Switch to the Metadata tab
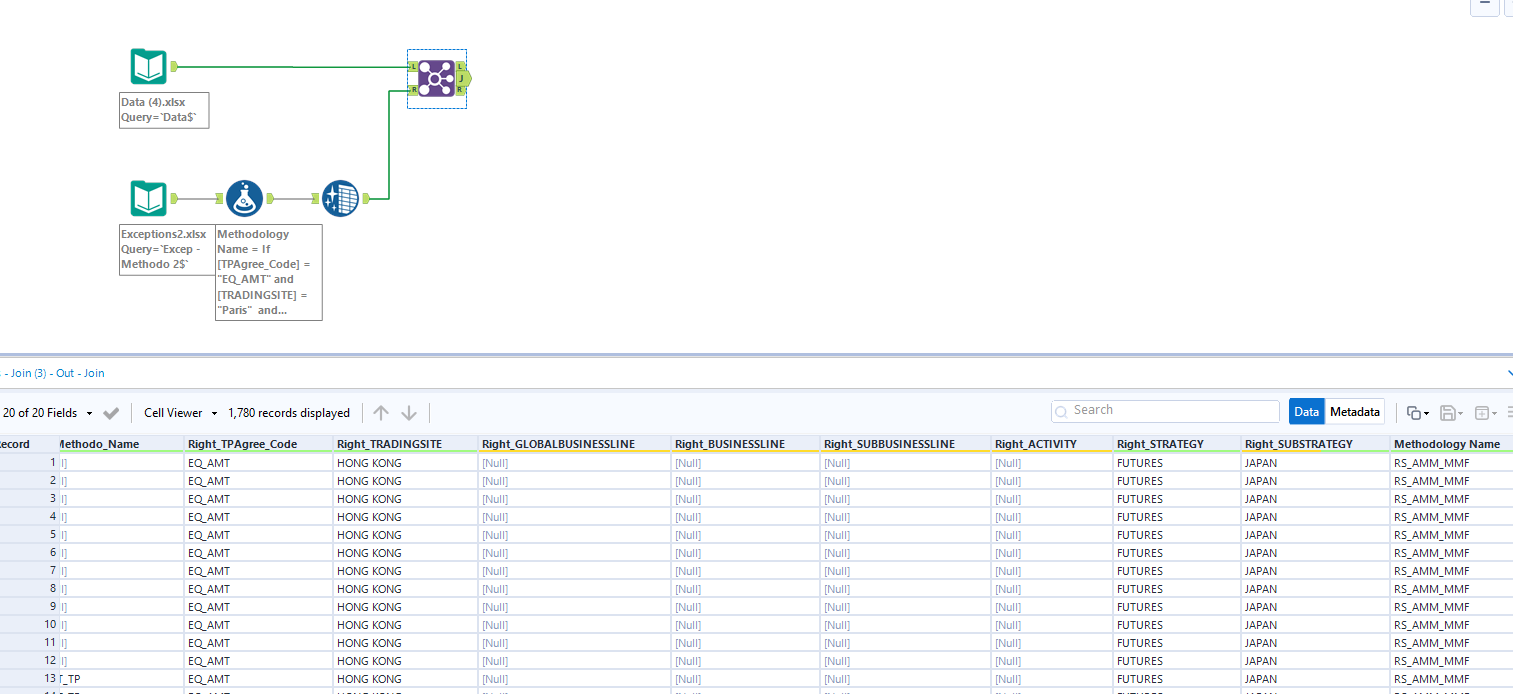 point(1355,411)
